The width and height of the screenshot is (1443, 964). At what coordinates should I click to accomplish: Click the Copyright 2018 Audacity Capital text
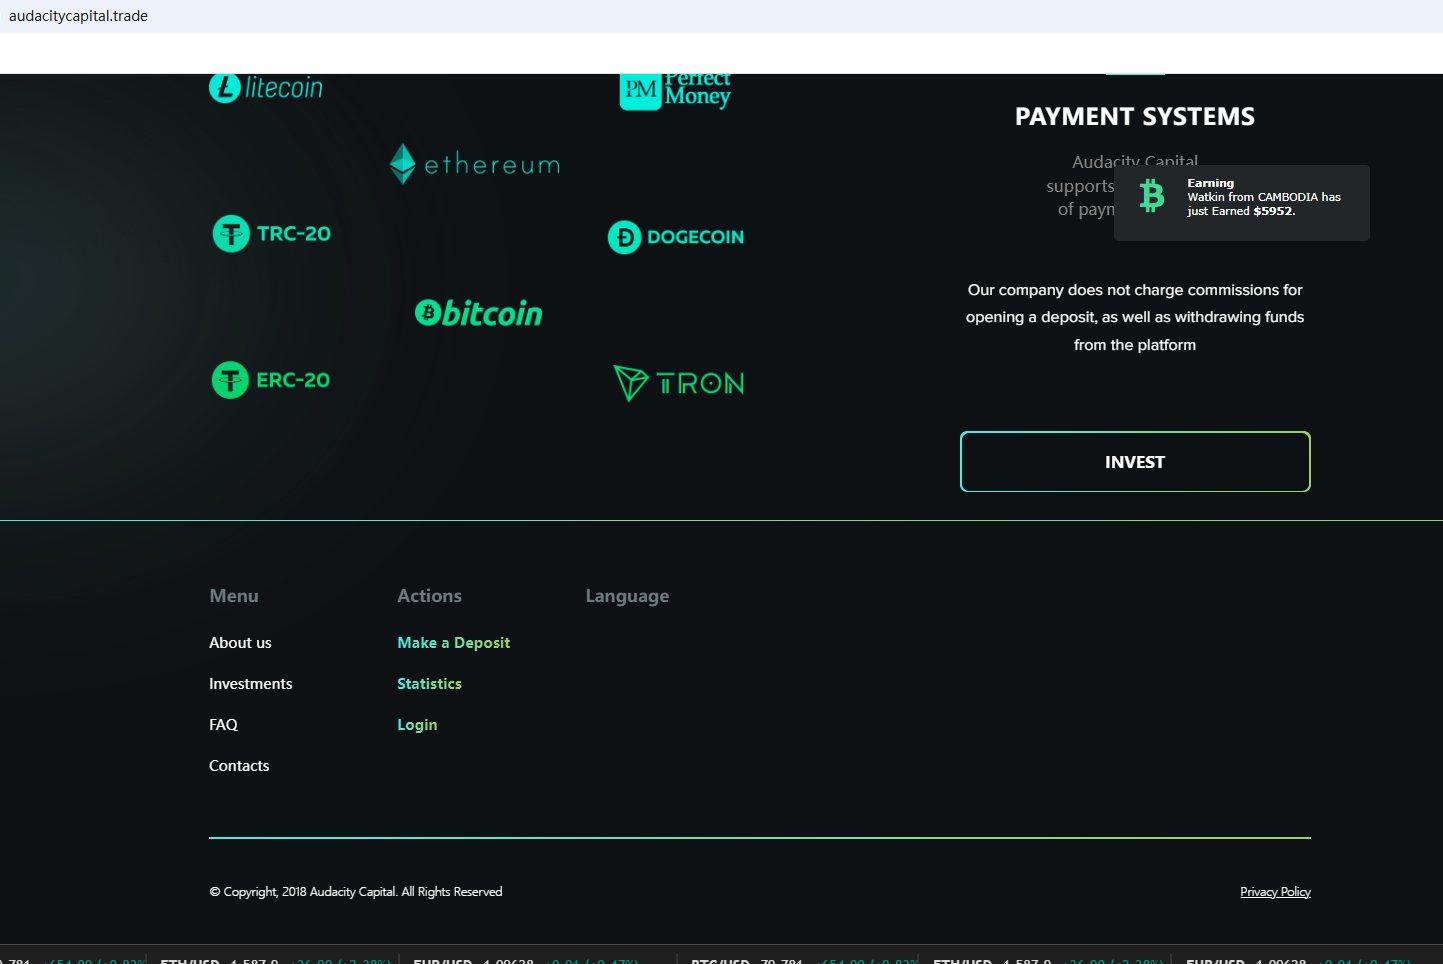pyautogui.click(x=356, y=892)
